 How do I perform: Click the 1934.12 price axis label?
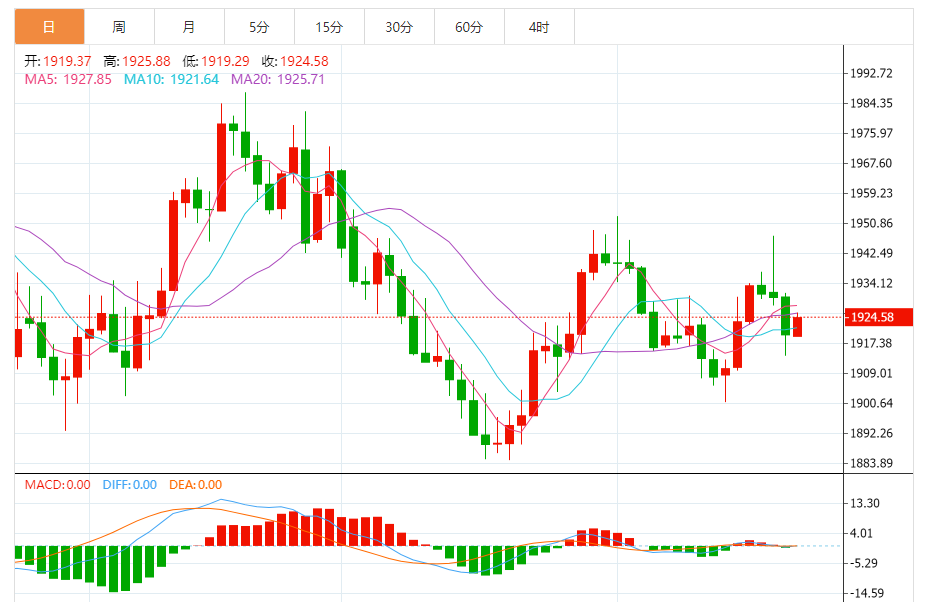point(871,284)
